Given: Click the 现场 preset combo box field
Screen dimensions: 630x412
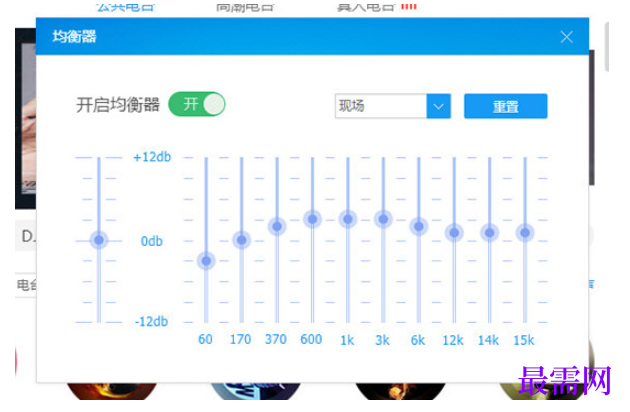Looking at the screenshot, I should [393, 106].
